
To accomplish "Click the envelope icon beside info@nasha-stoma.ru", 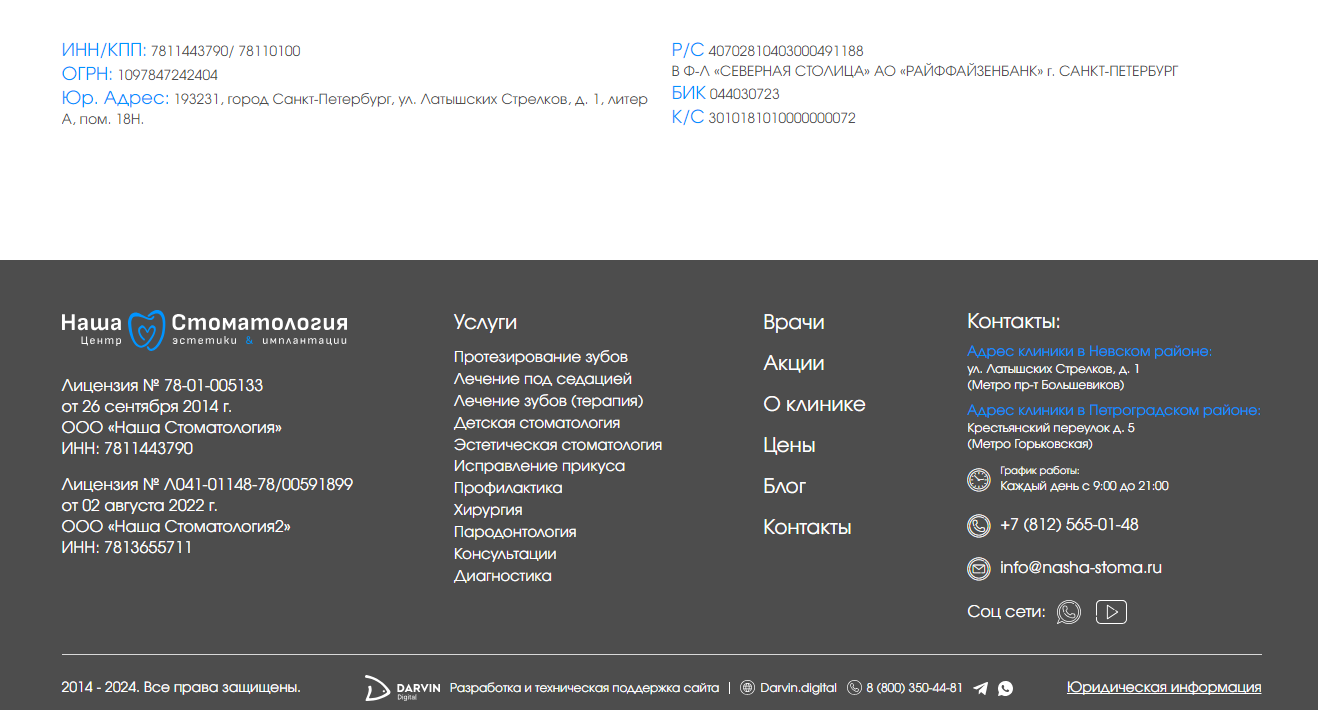I will coord(978,568).
